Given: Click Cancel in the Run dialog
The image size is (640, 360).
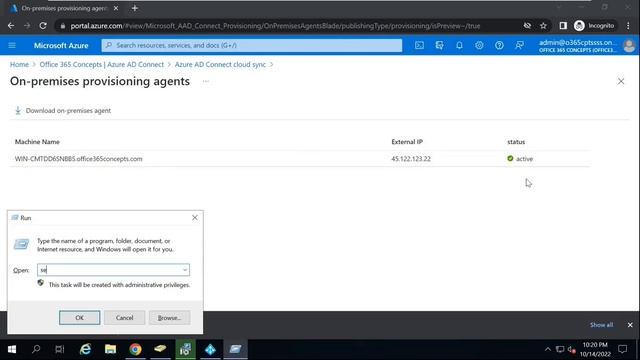Looking at the screenshot, I should (124, 318).
